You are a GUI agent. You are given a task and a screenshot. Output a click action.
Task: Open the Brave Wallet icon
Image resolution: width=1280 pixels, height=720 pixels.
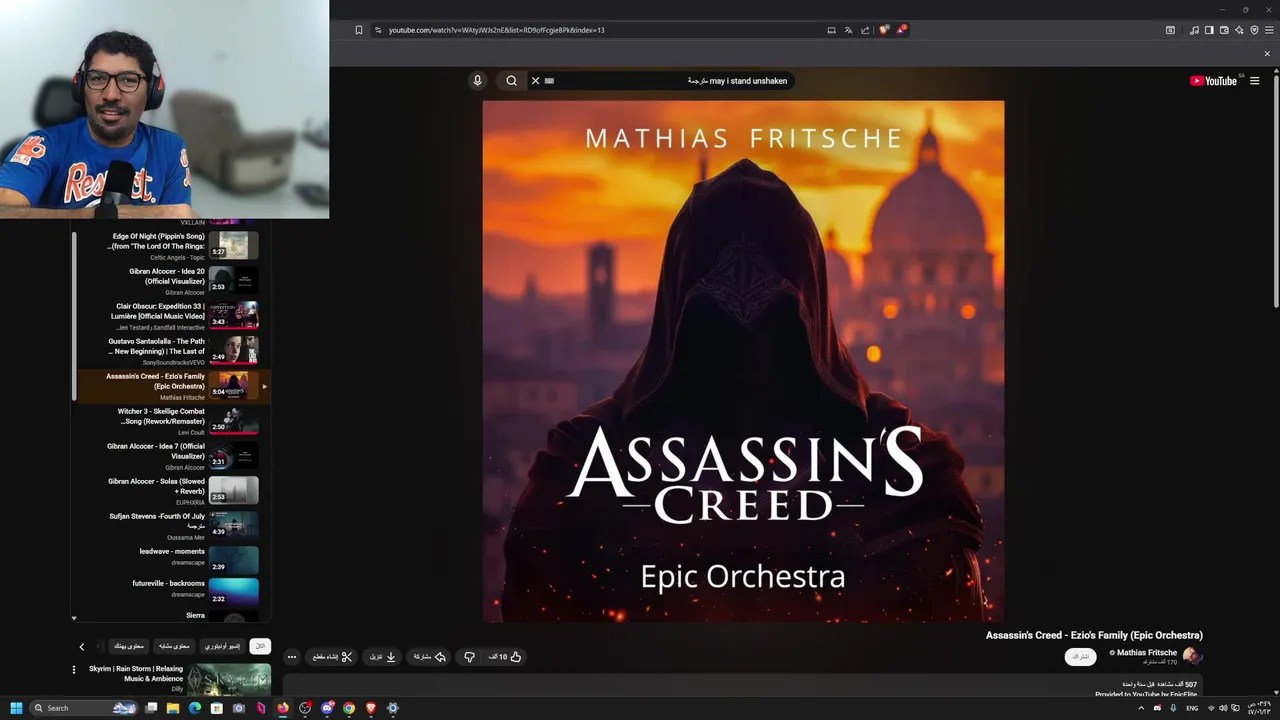click(1224, 30)
